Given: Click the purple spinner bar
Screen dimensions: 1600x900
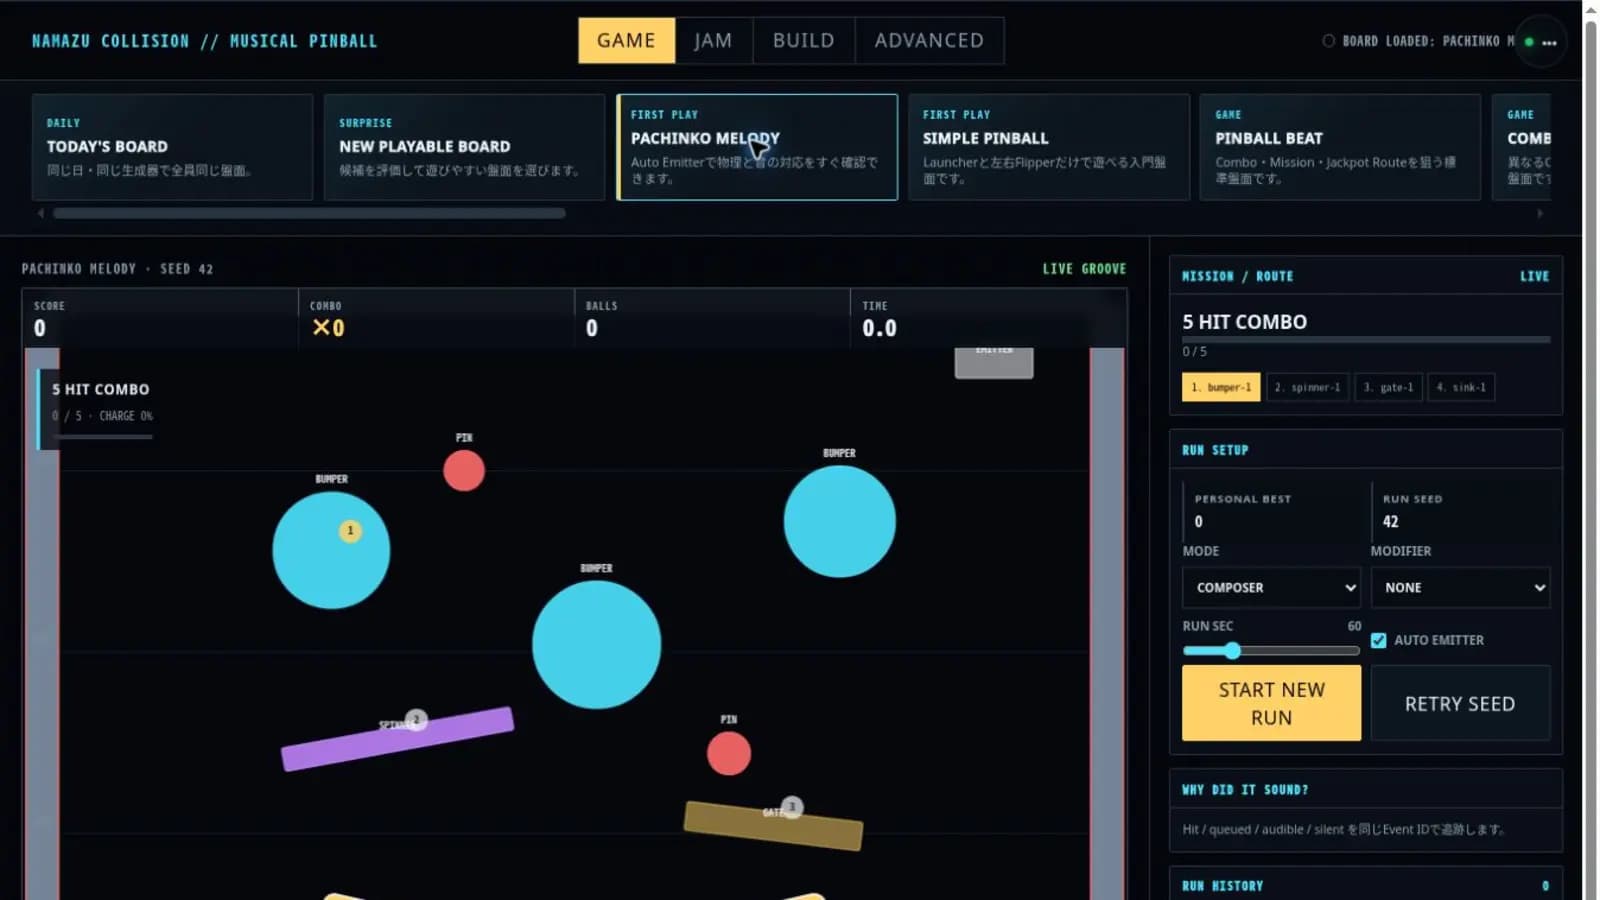Looking at the screenshot, I should click(x=398, y=739).
